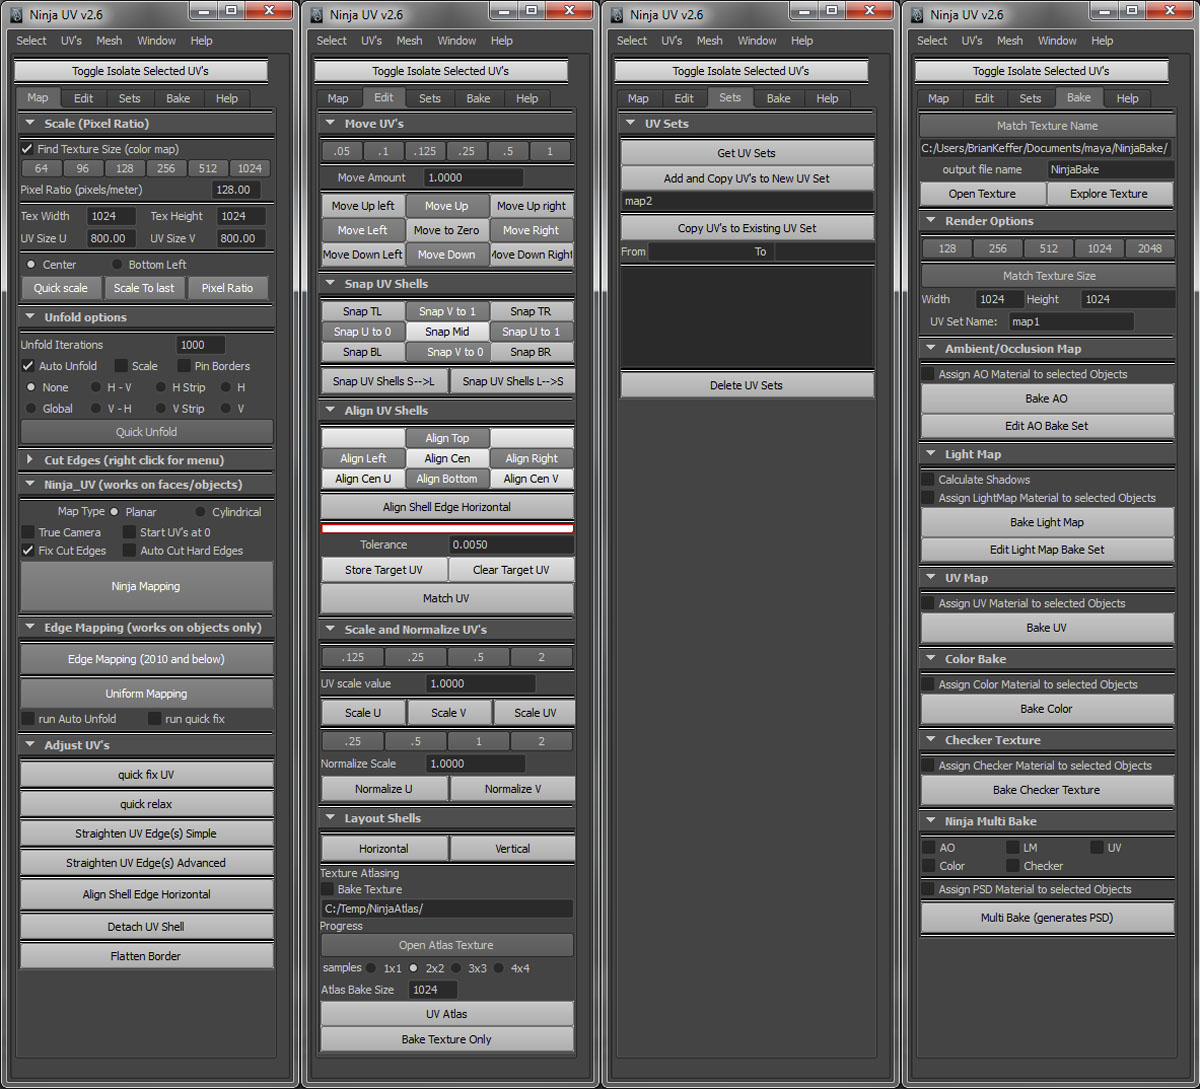Click the Quick scale button
This screenshot has height=1089, width=1200.
(x=61, y=288)
